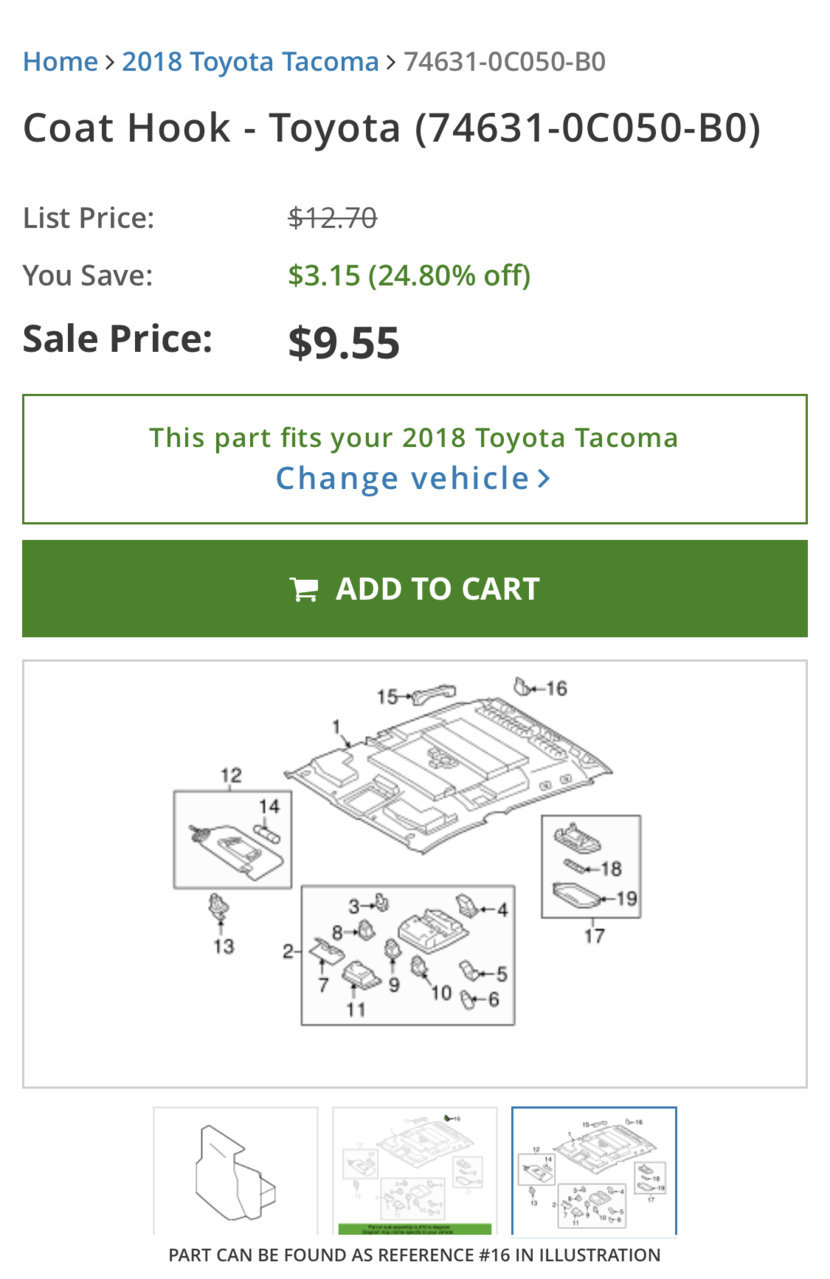Screen dimensions: 830x1279
Task: Select the middle faded diagram thumbnail
Action: (x=415, y=1171)
